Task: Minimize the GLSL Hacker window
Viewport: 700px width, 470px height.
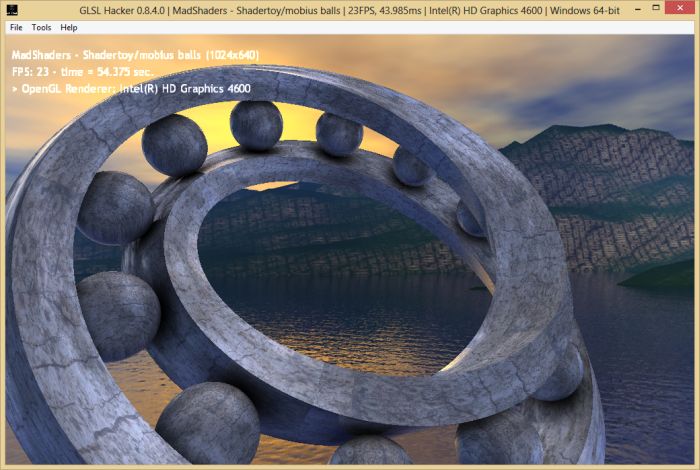Action: [x=638, y=8]
